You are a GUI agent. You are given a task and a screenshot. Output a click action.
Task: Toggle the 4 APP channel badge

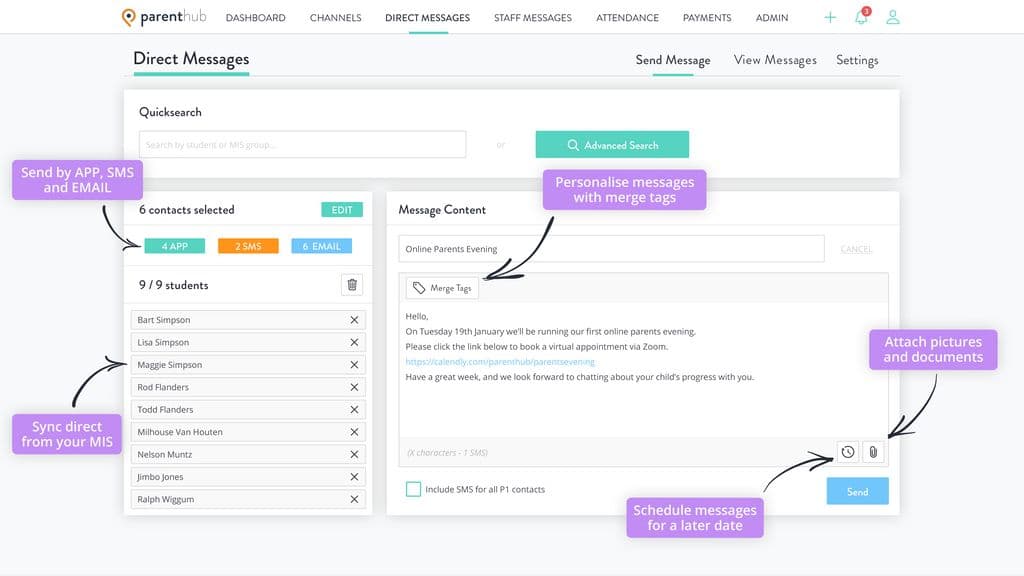point(174,246)
